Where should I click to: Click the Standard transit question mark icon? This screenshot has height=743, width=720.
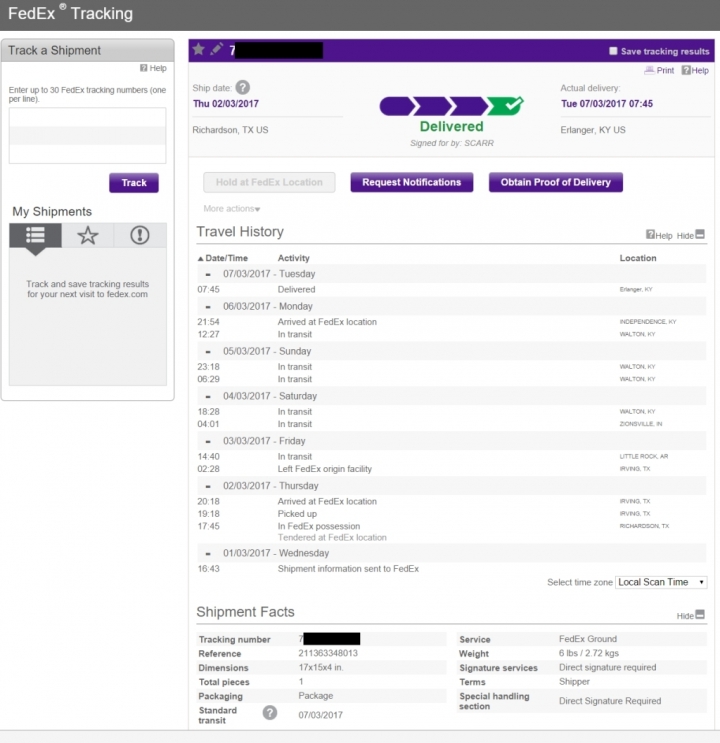[270, 713]
